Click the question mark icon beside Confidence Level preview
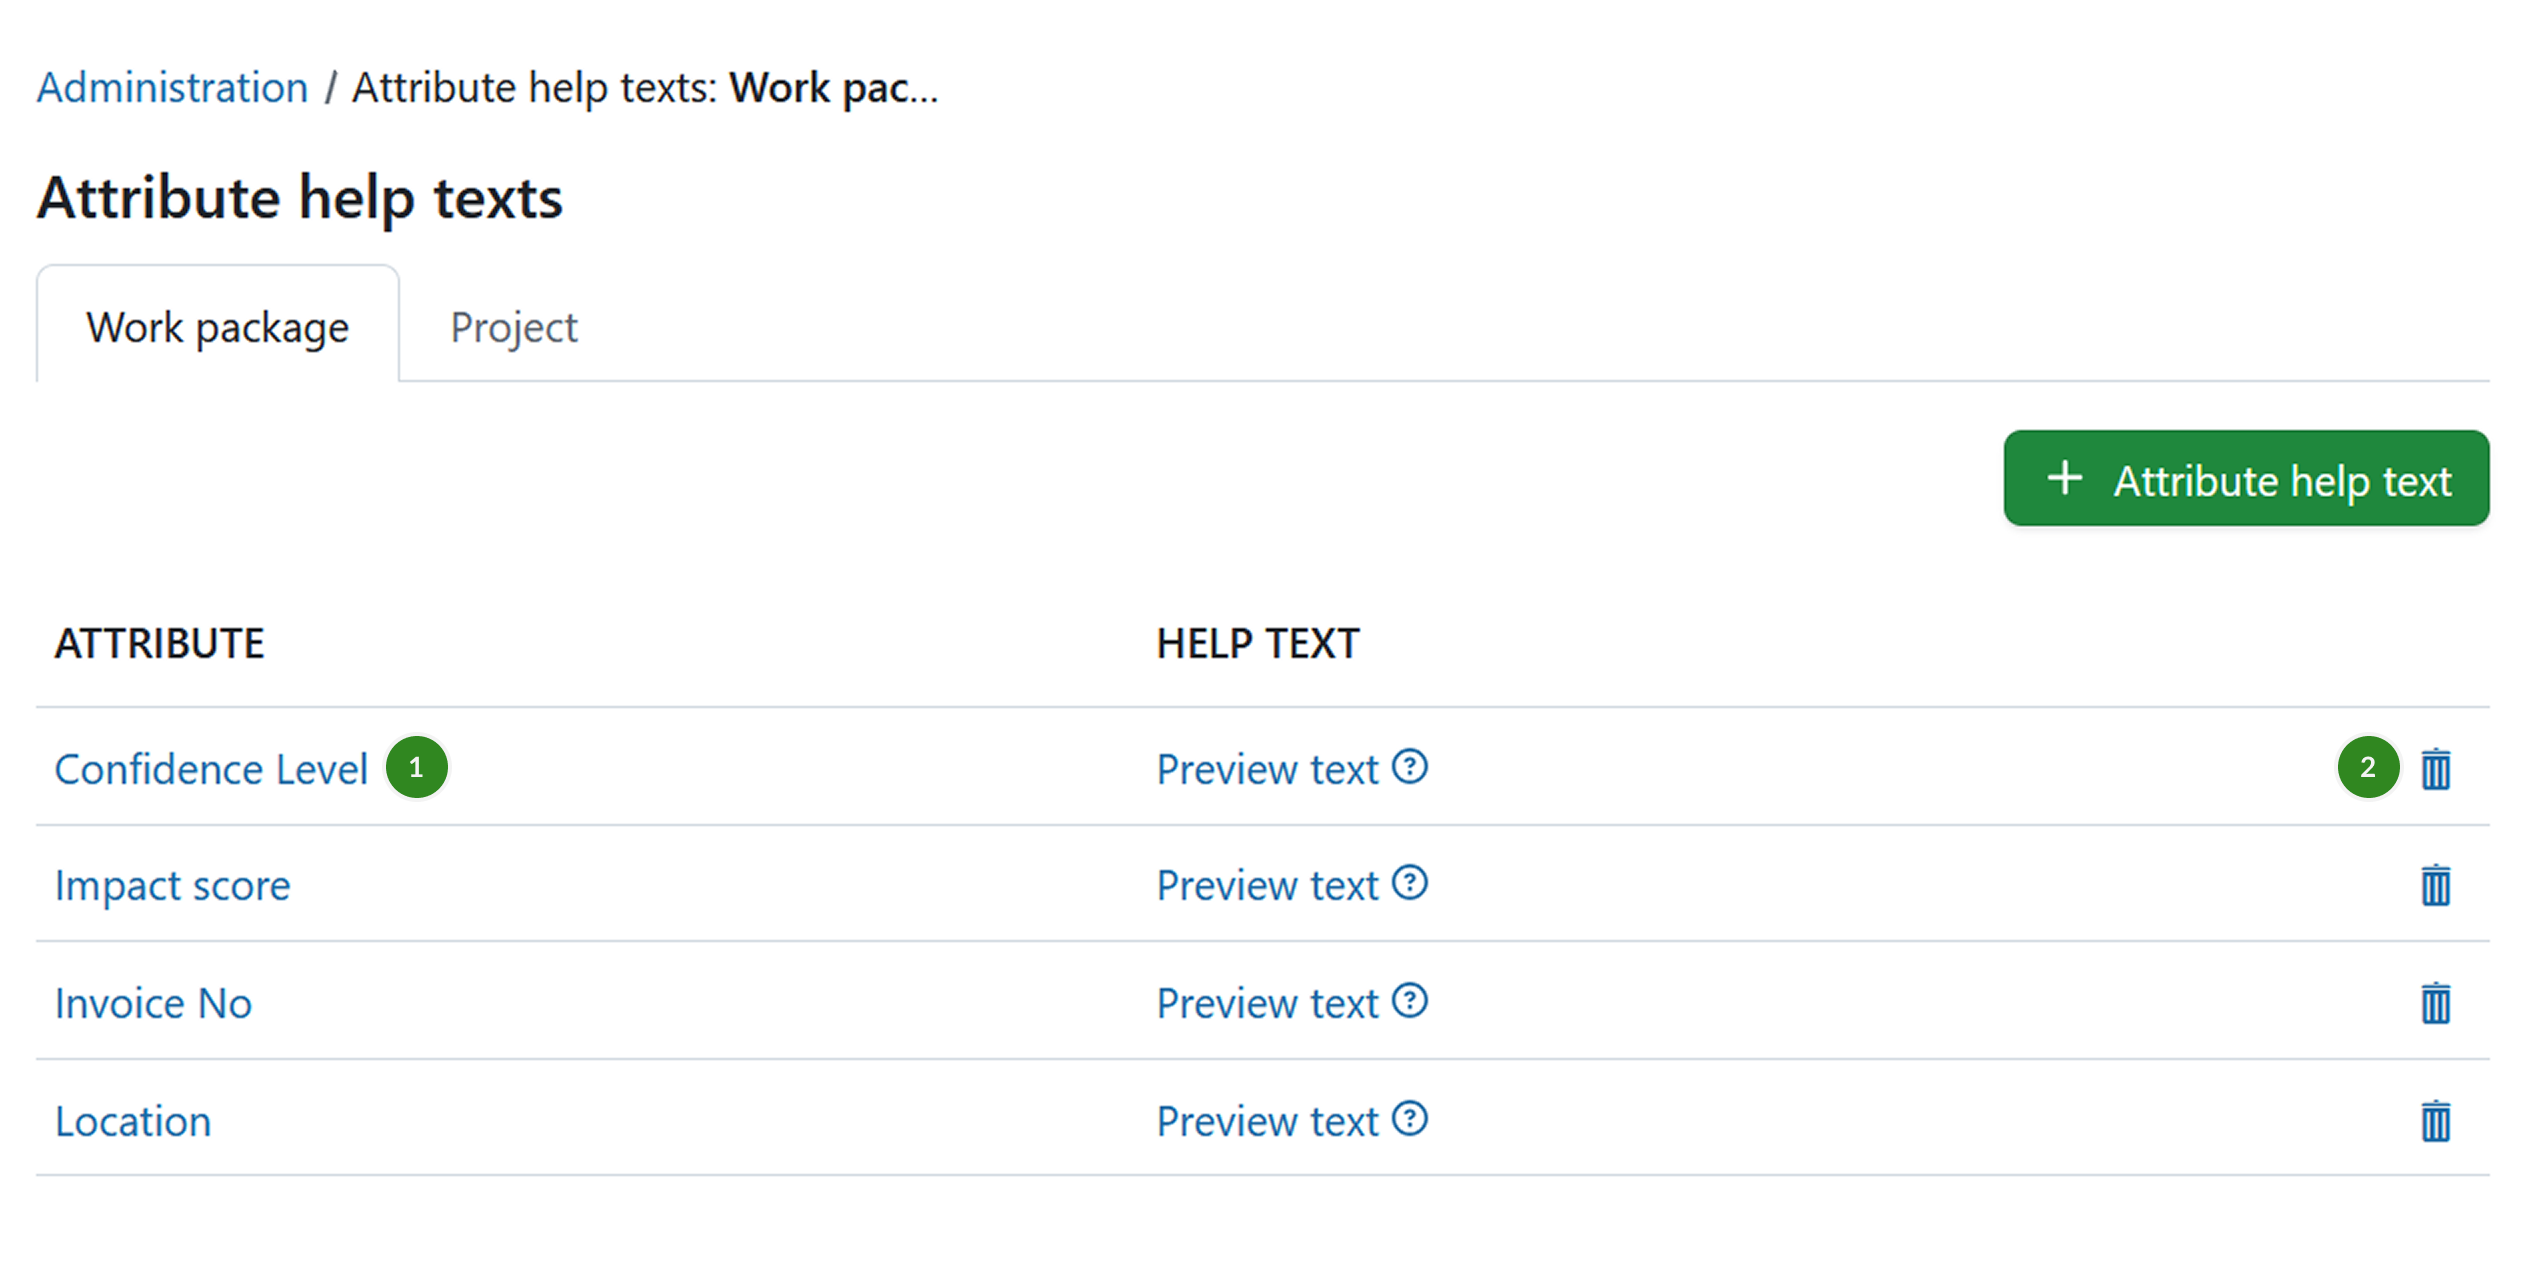The height and width of the screenshot is (1272, 2534). 1408,766
